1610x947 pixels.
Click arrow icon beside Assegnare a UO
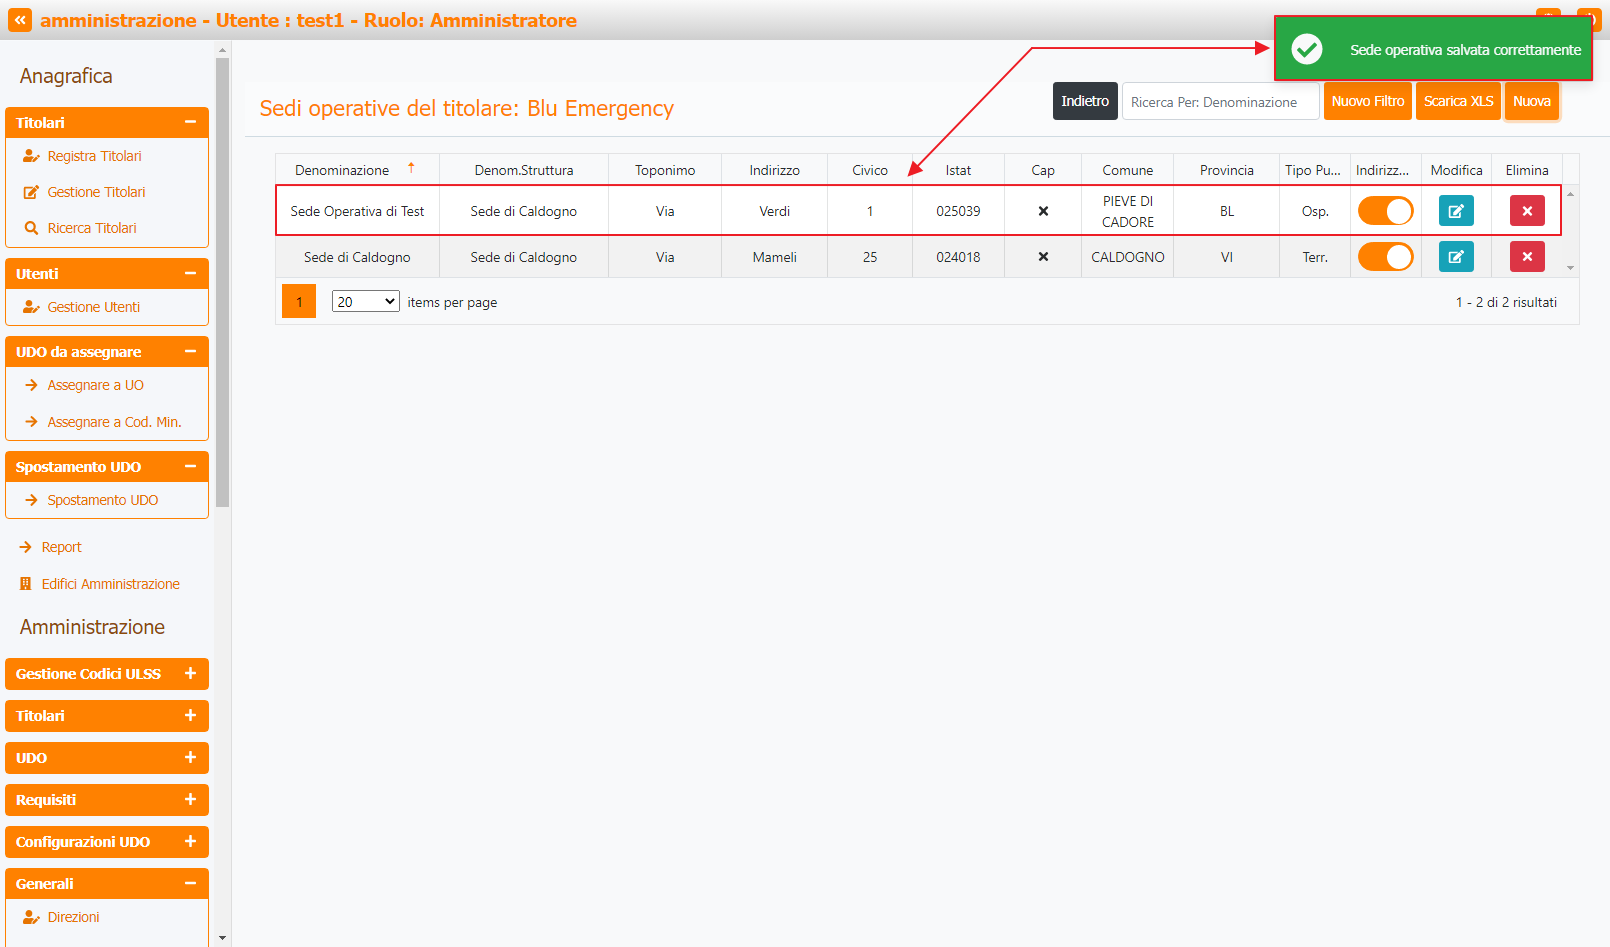[31, 385]
